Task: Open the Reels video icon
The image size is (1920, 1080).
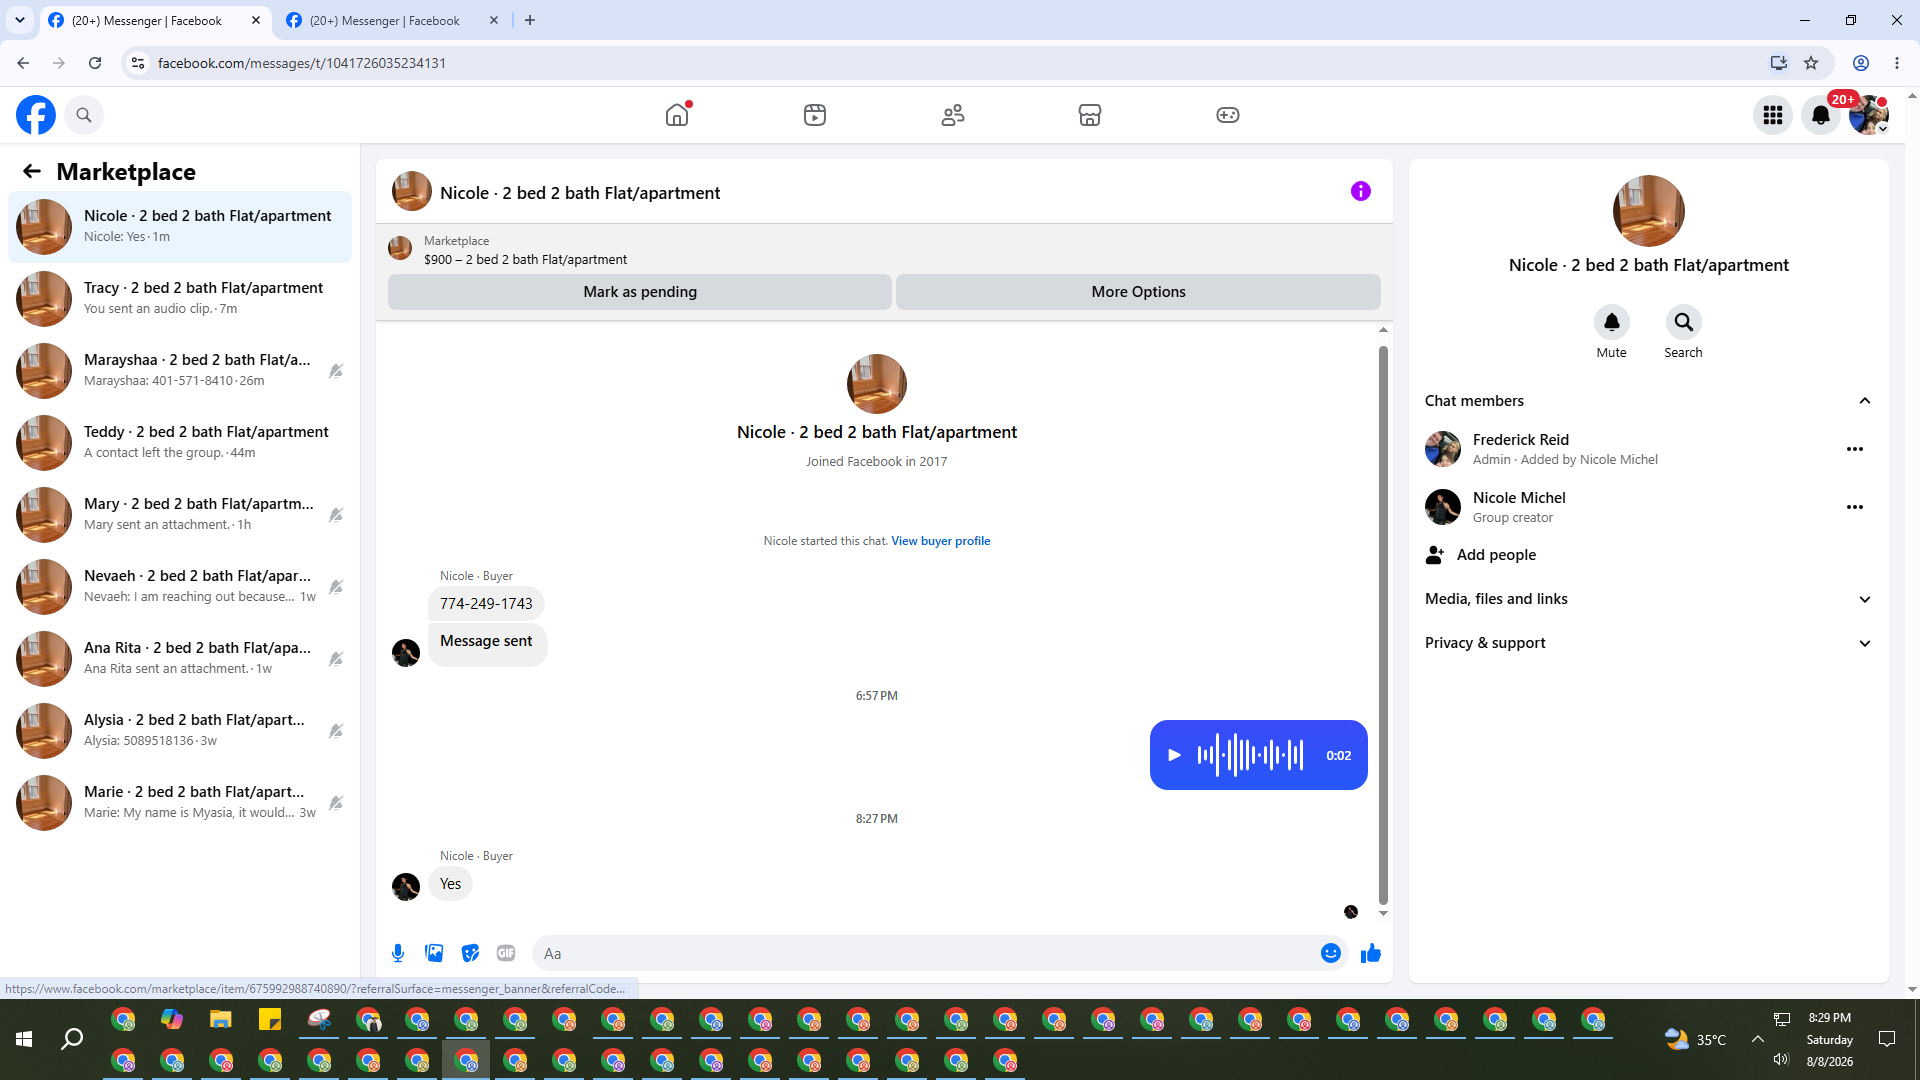Action: (x=815, y=115)
